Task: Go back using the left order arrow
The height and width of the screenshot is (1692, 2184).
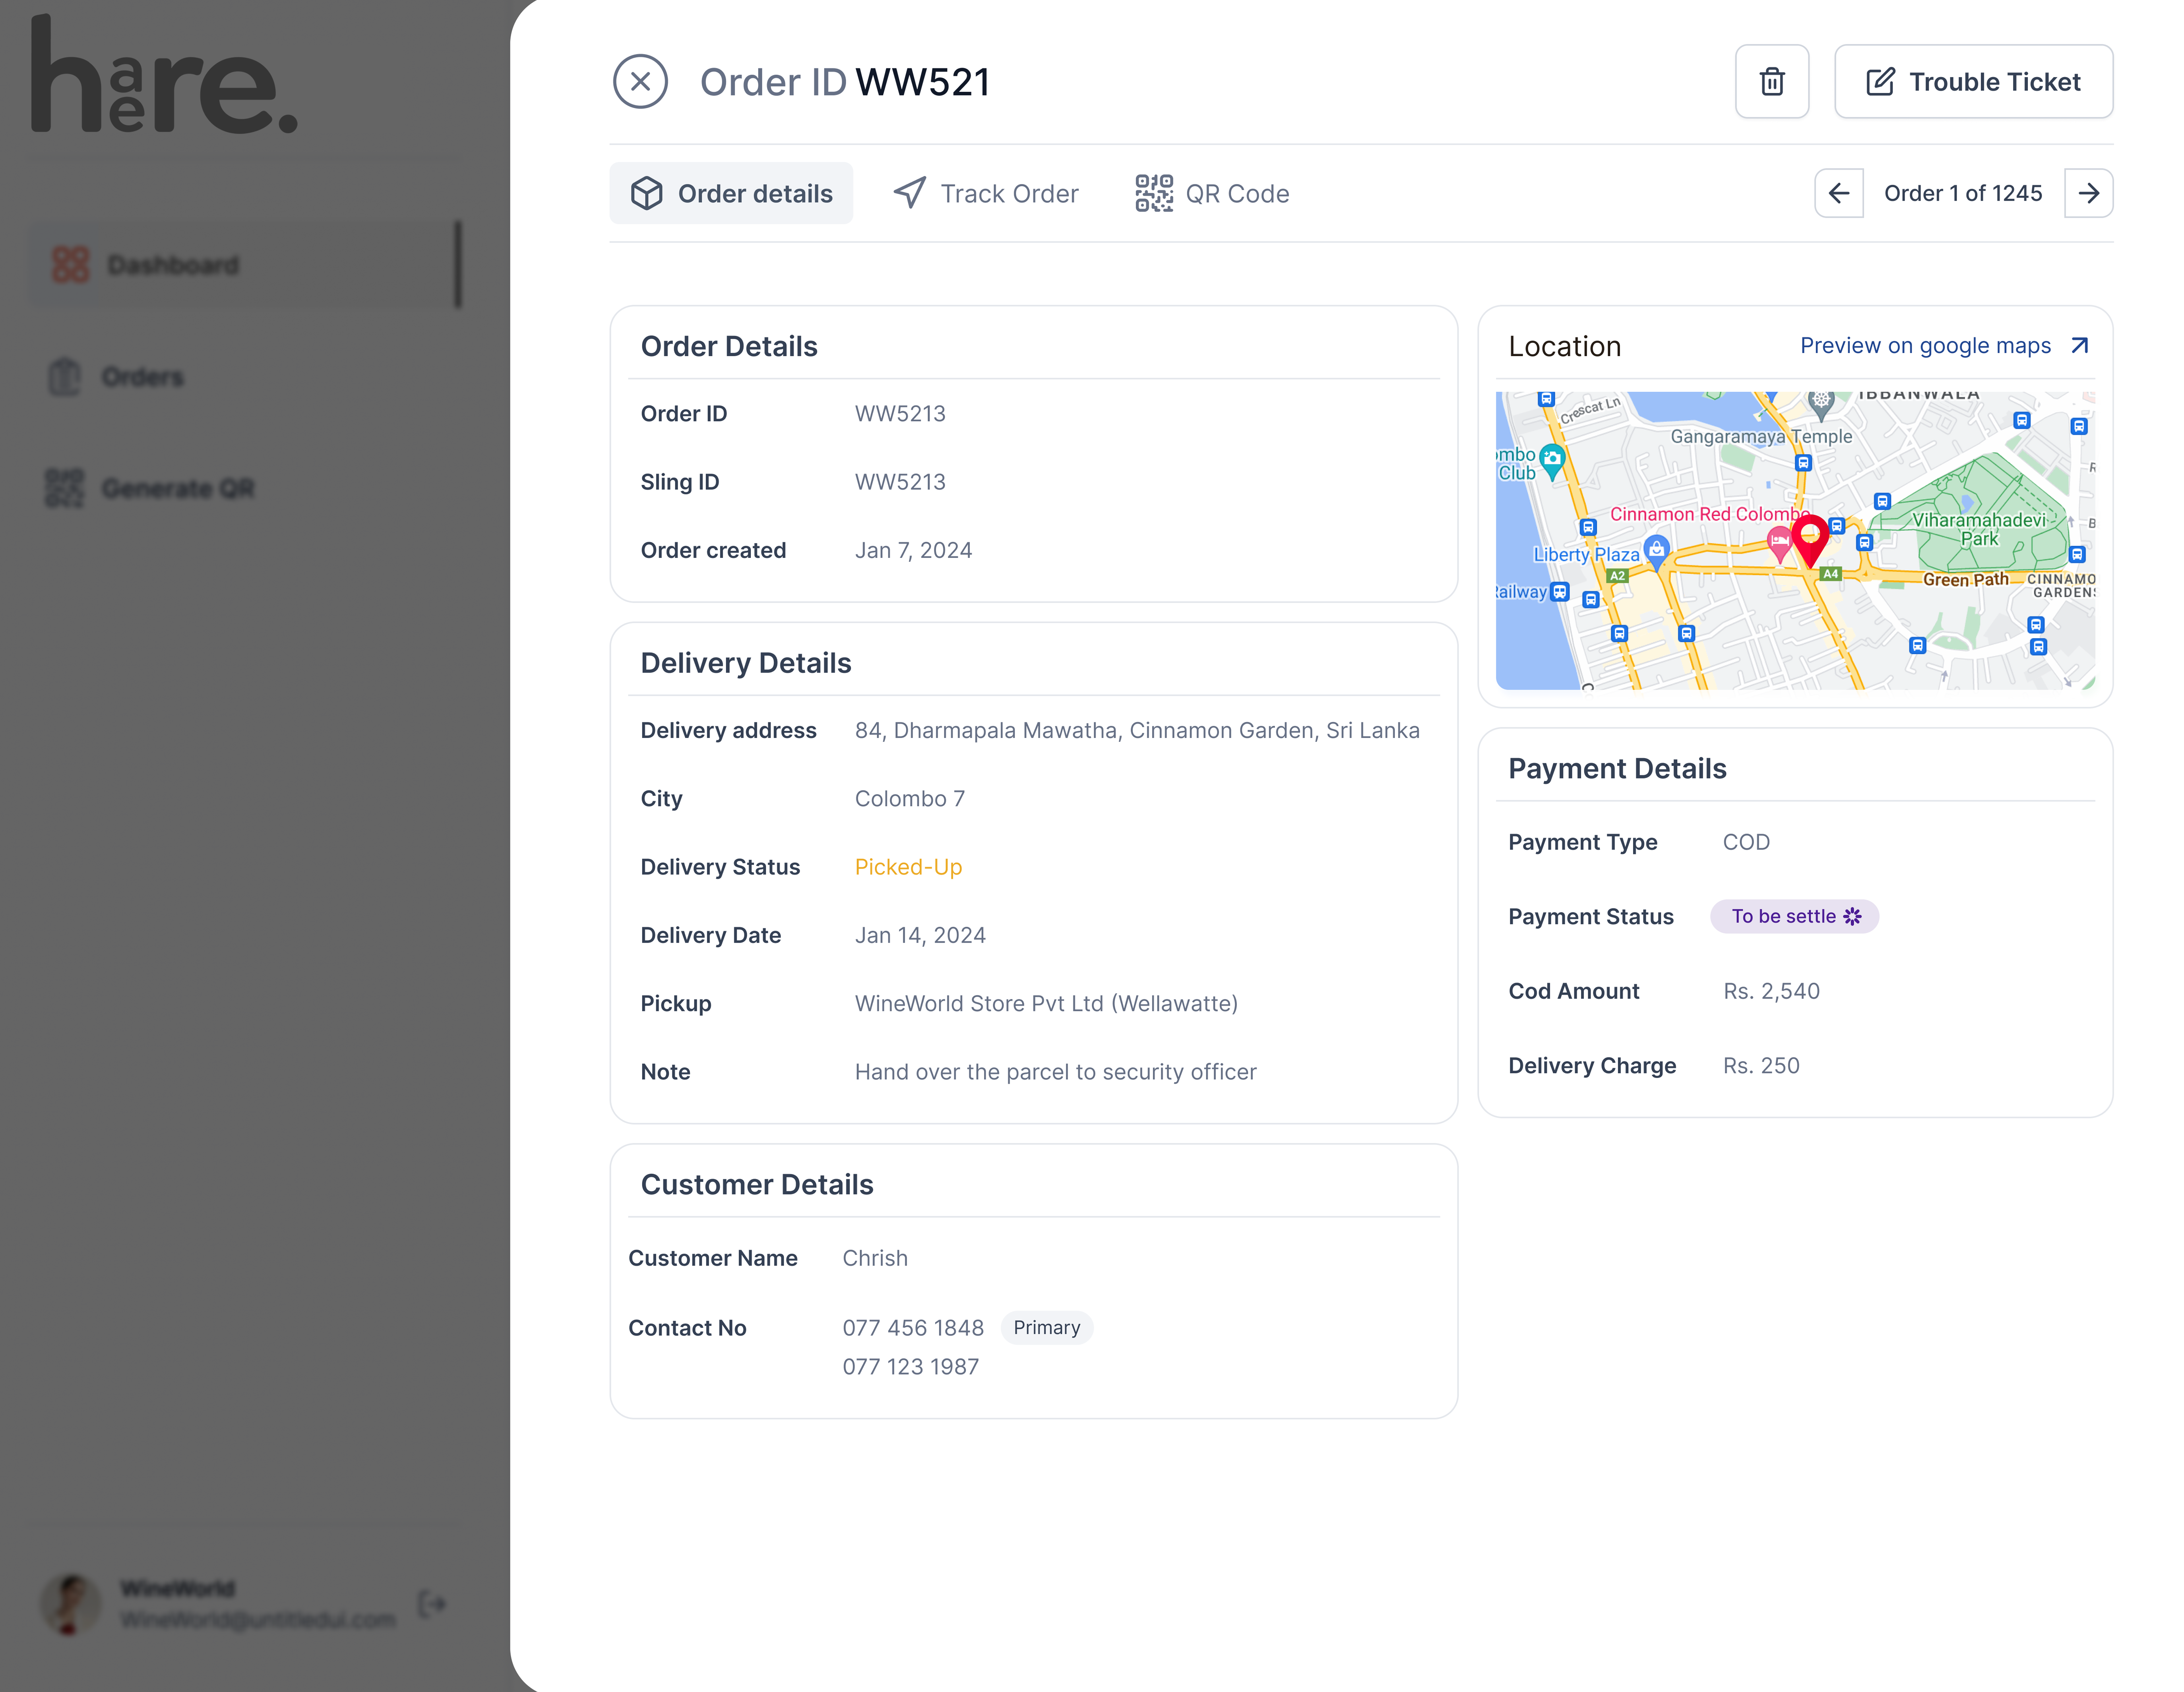Action: [1839, 193]
